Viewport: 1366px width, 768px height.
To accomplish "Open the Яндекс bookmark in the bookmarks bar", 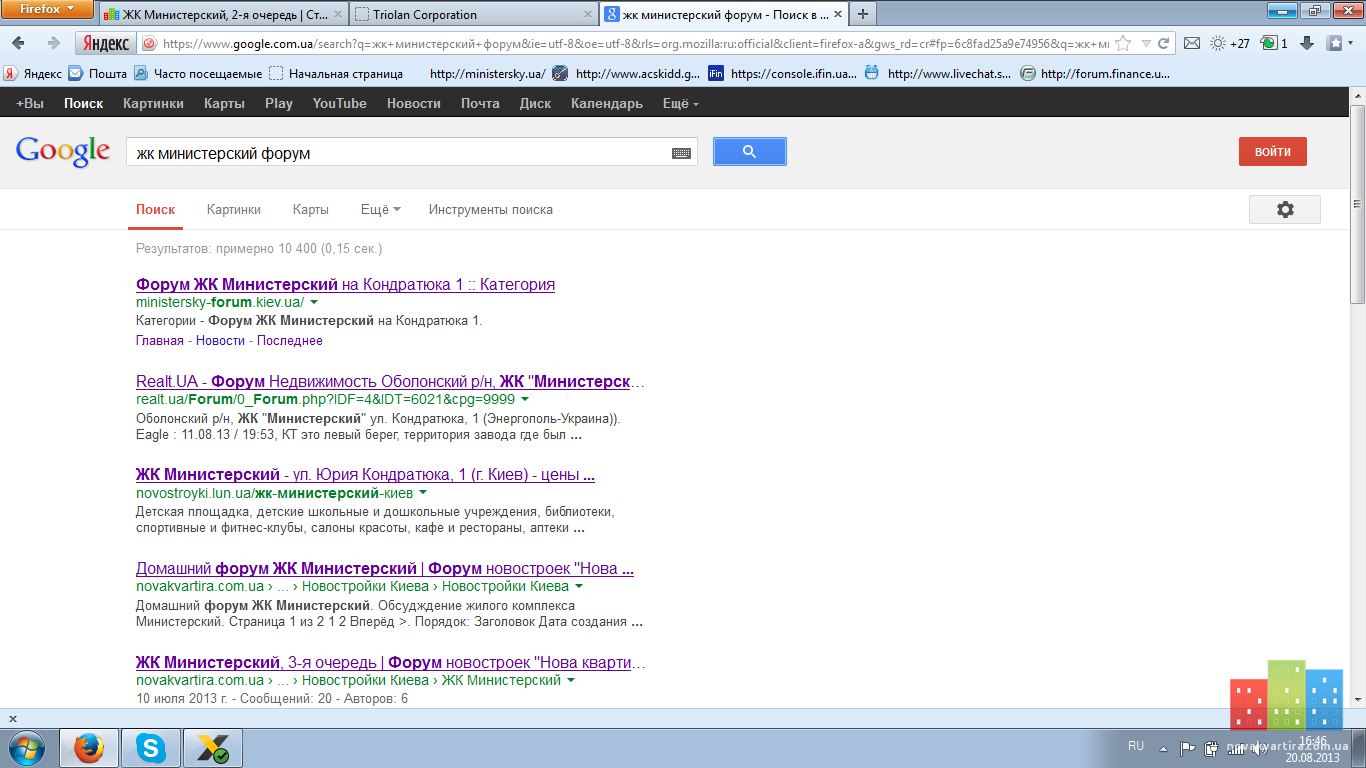I will coord(32,73).
